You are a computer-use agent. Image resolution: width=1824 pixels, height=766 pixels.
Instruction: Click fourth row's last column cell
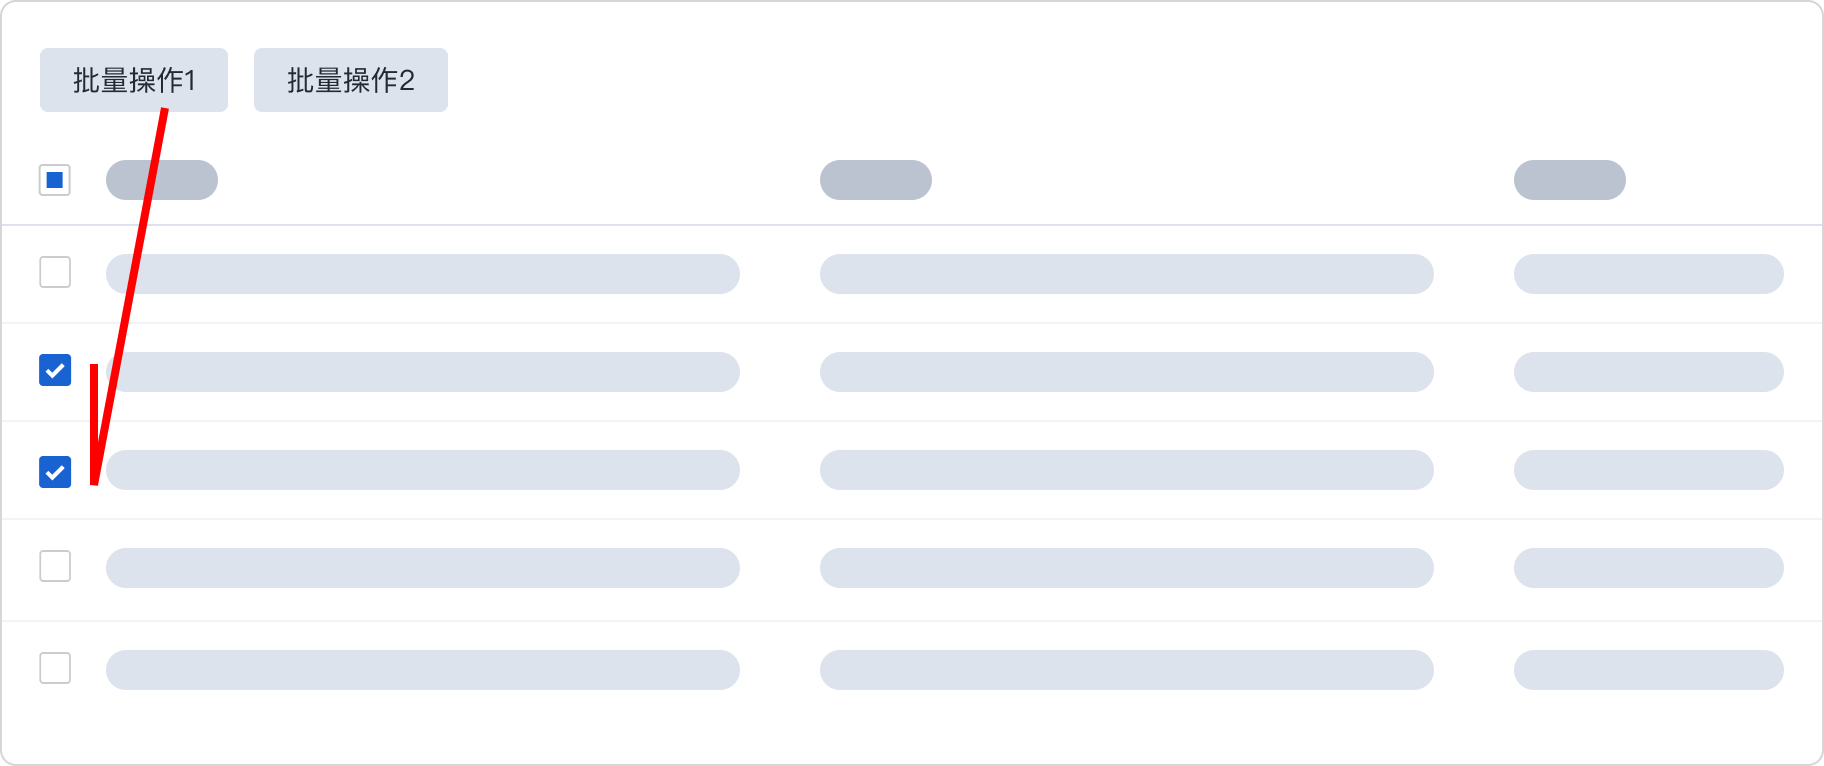pos(1648,568)
